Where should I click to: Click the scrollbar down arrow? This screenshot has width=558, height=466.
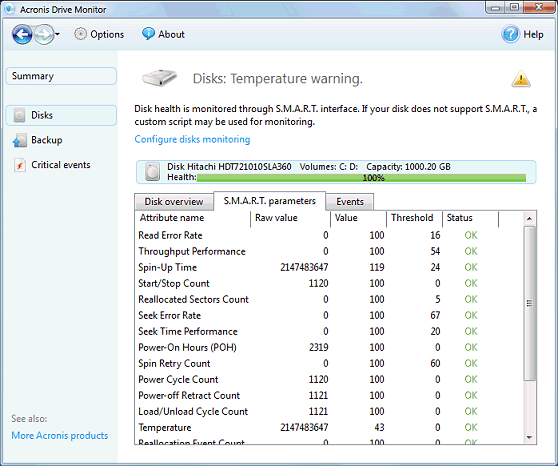[529, 438]
